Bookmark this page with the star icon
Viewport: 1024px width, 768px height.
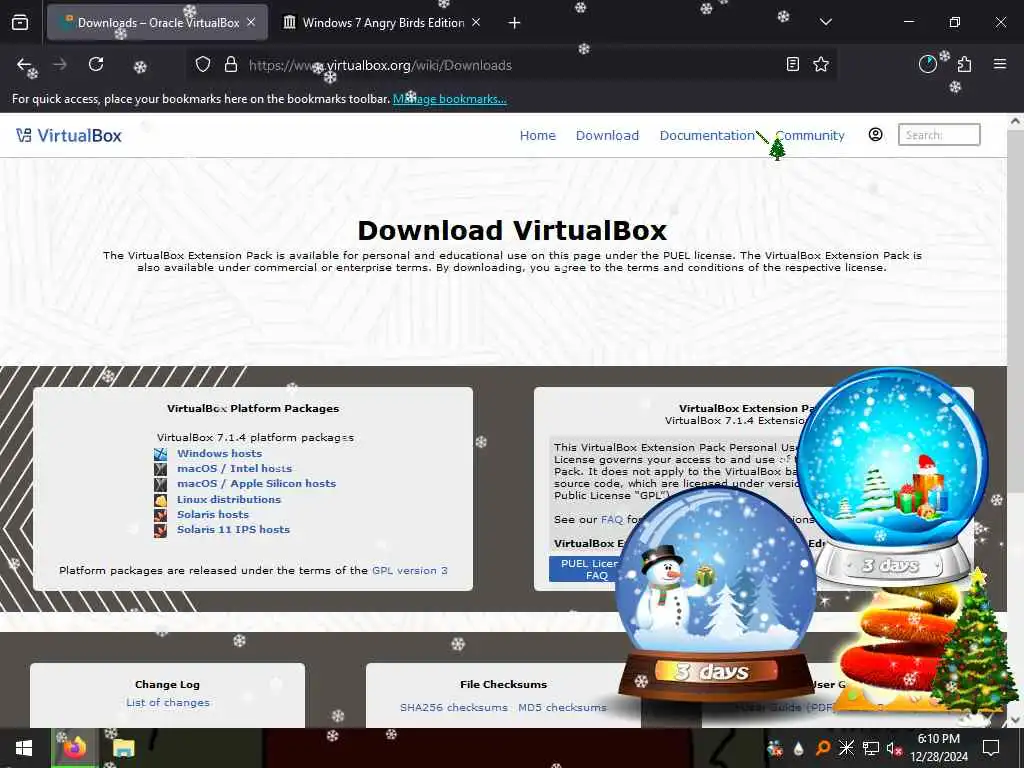(821, 64)
